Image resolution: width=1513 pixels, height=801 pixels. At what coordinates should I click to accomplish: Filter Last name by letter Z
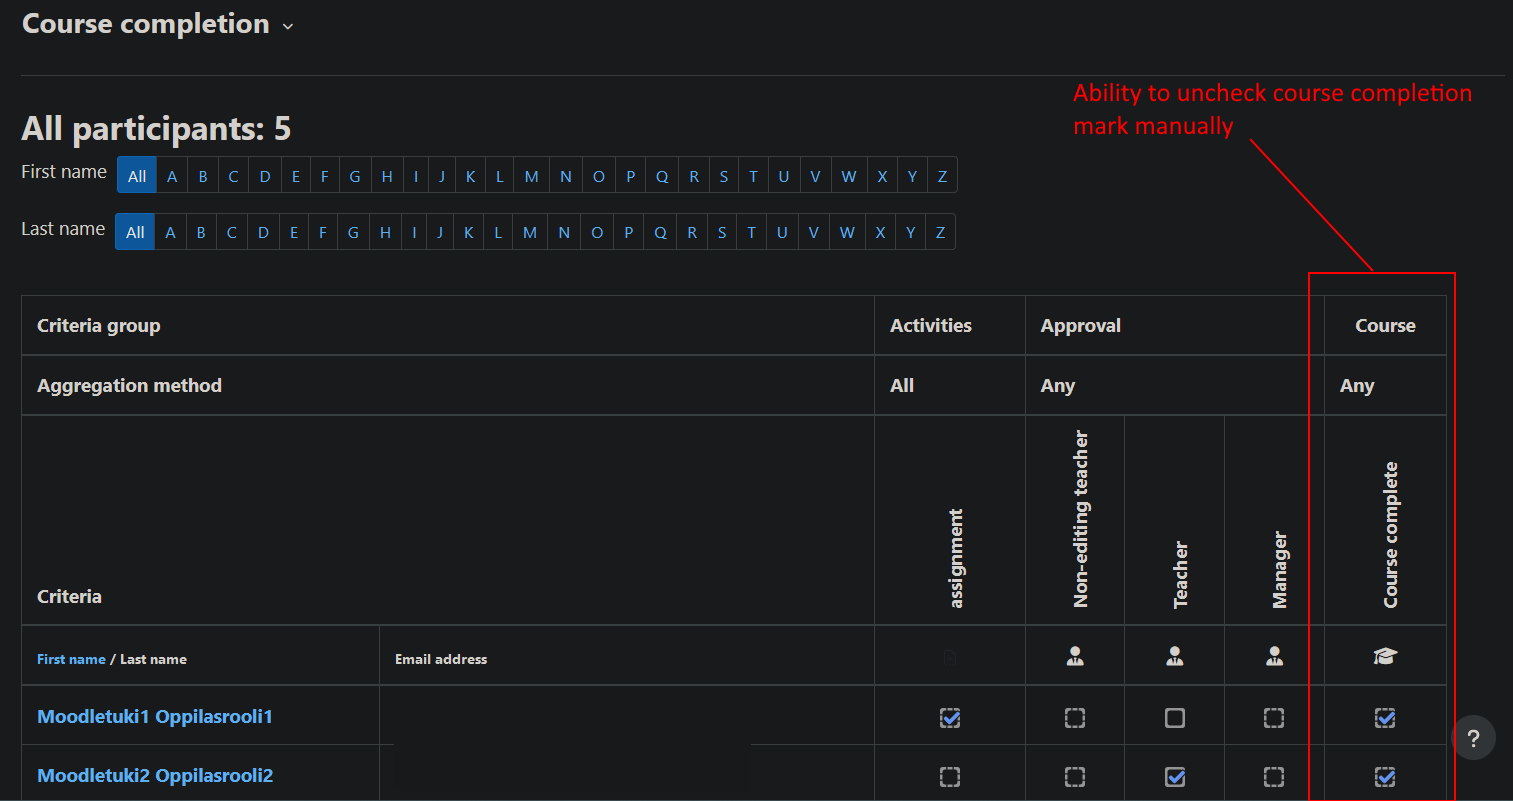[x=940, y=232]
